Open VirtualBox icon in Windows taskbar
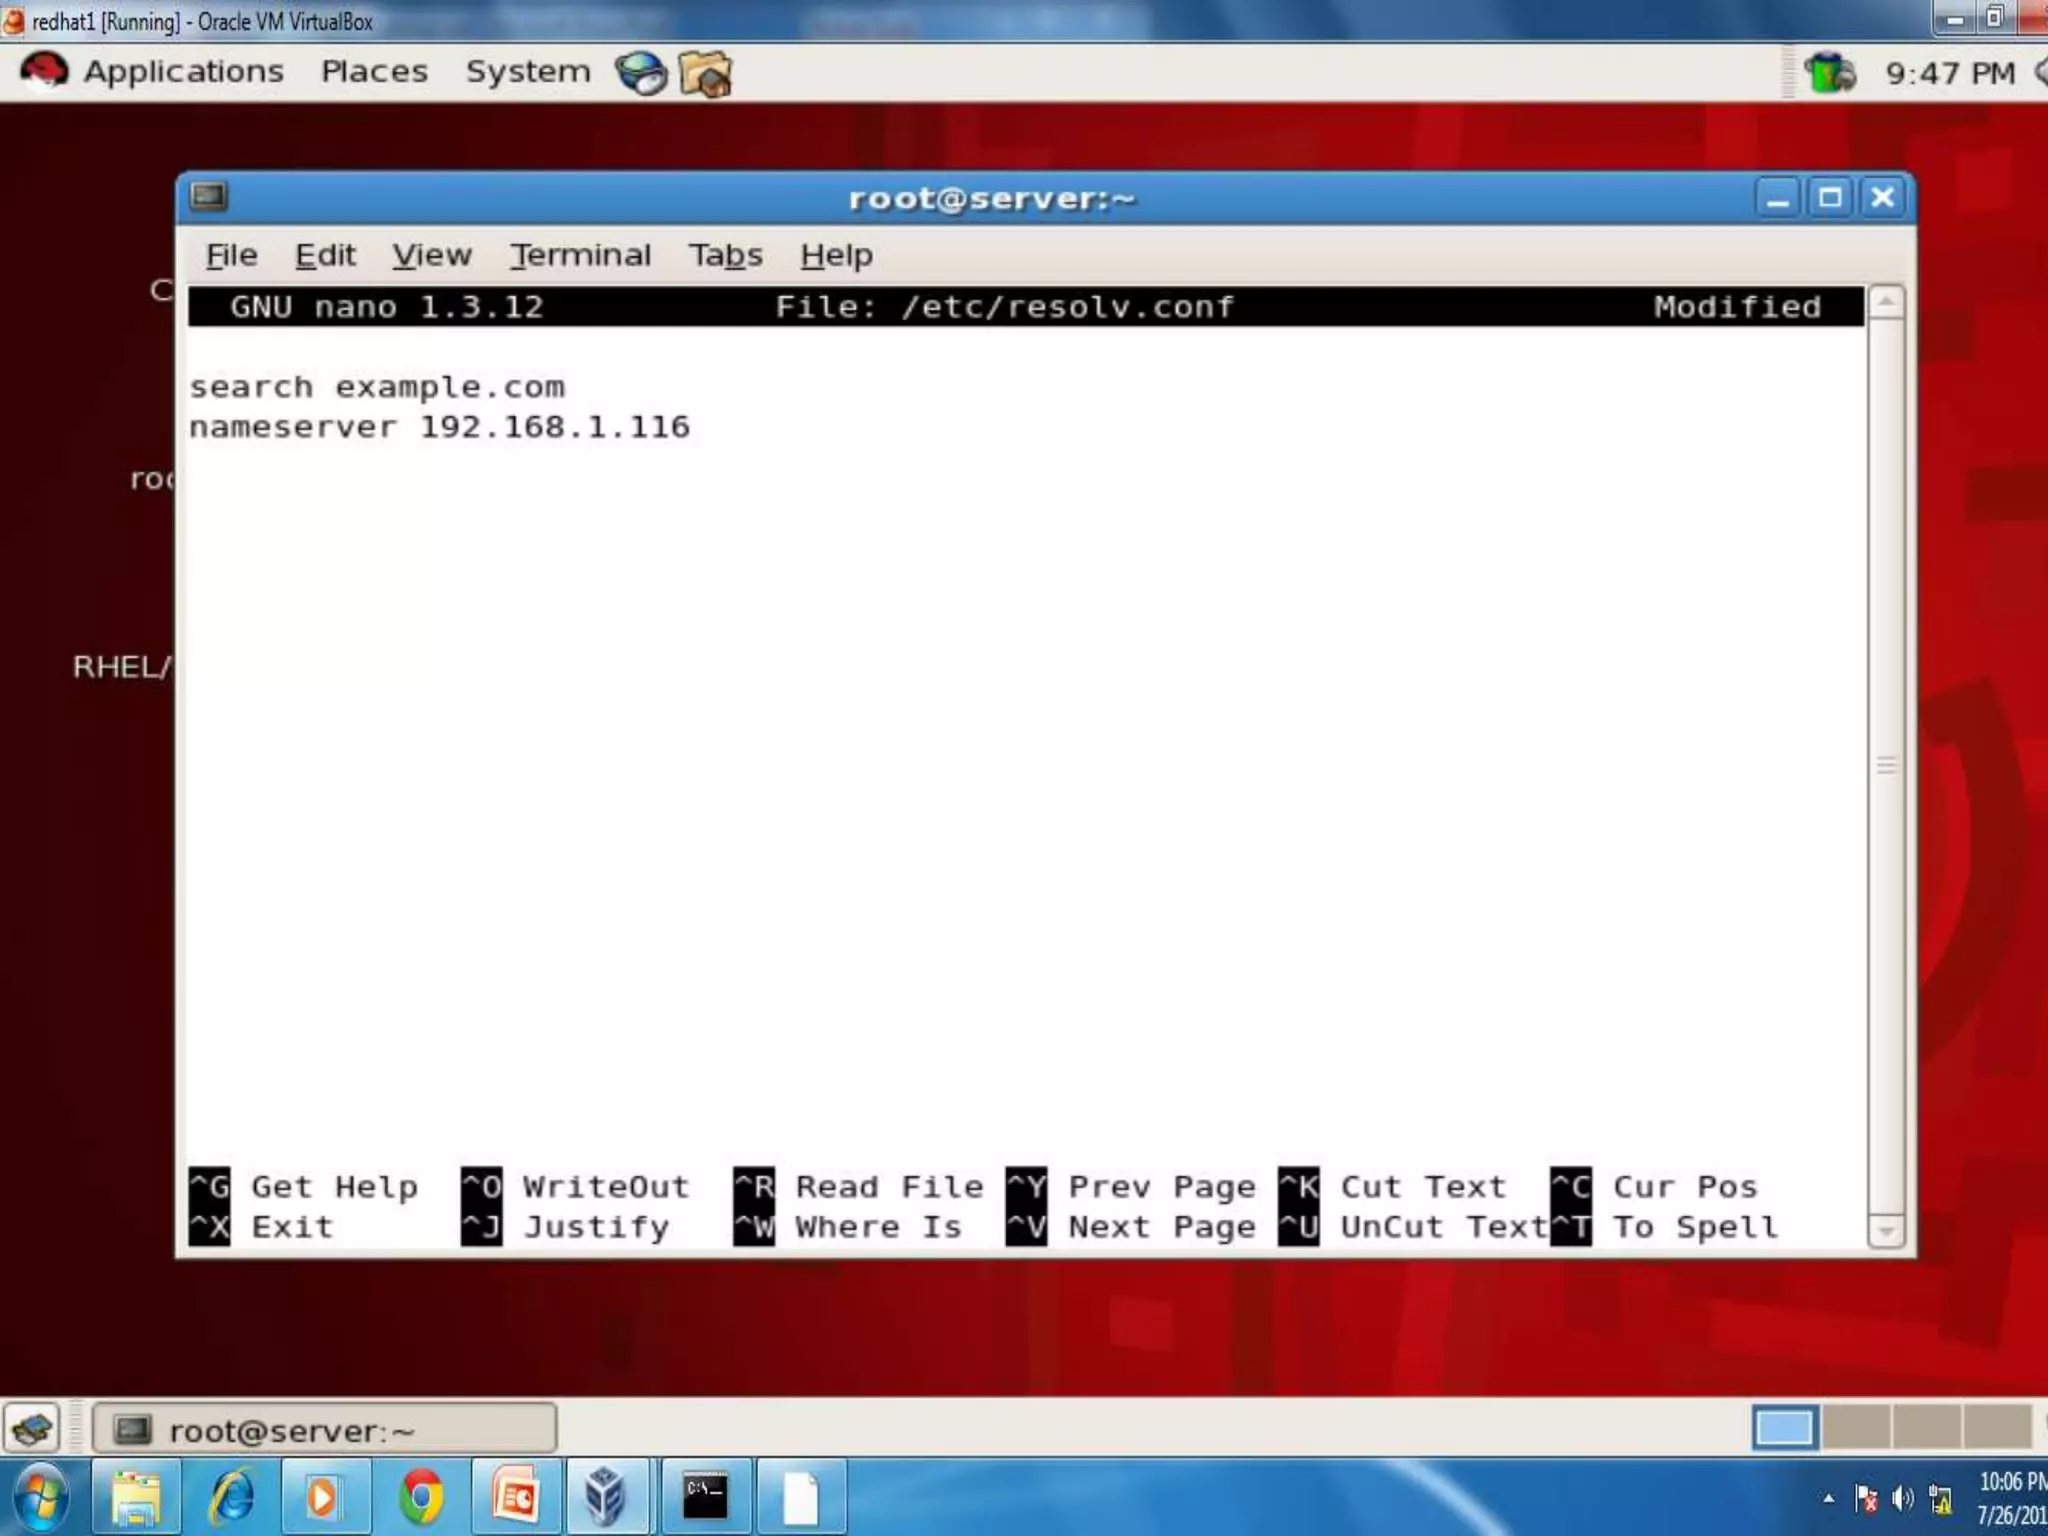The image size is (2048, 1536). (x=606, y=1497)
